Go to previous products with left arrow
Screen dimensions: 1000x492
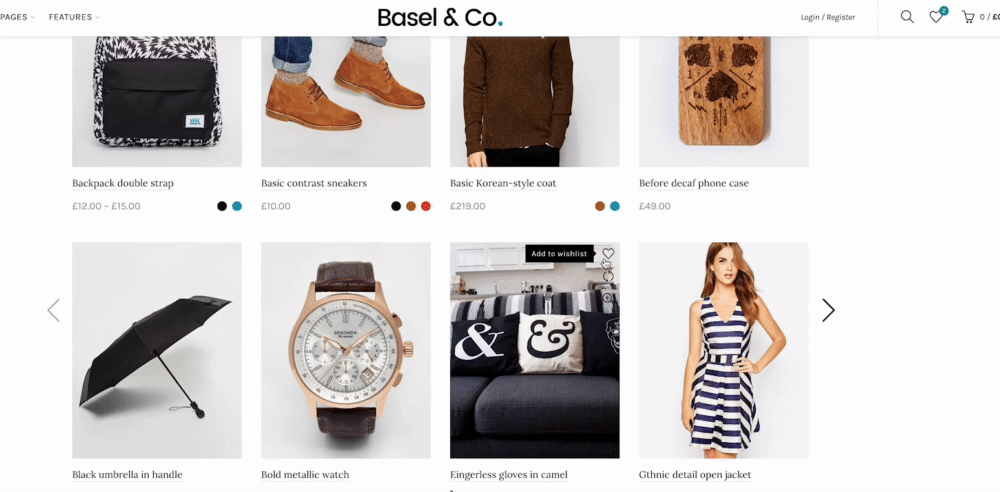(x=54, y=310)
